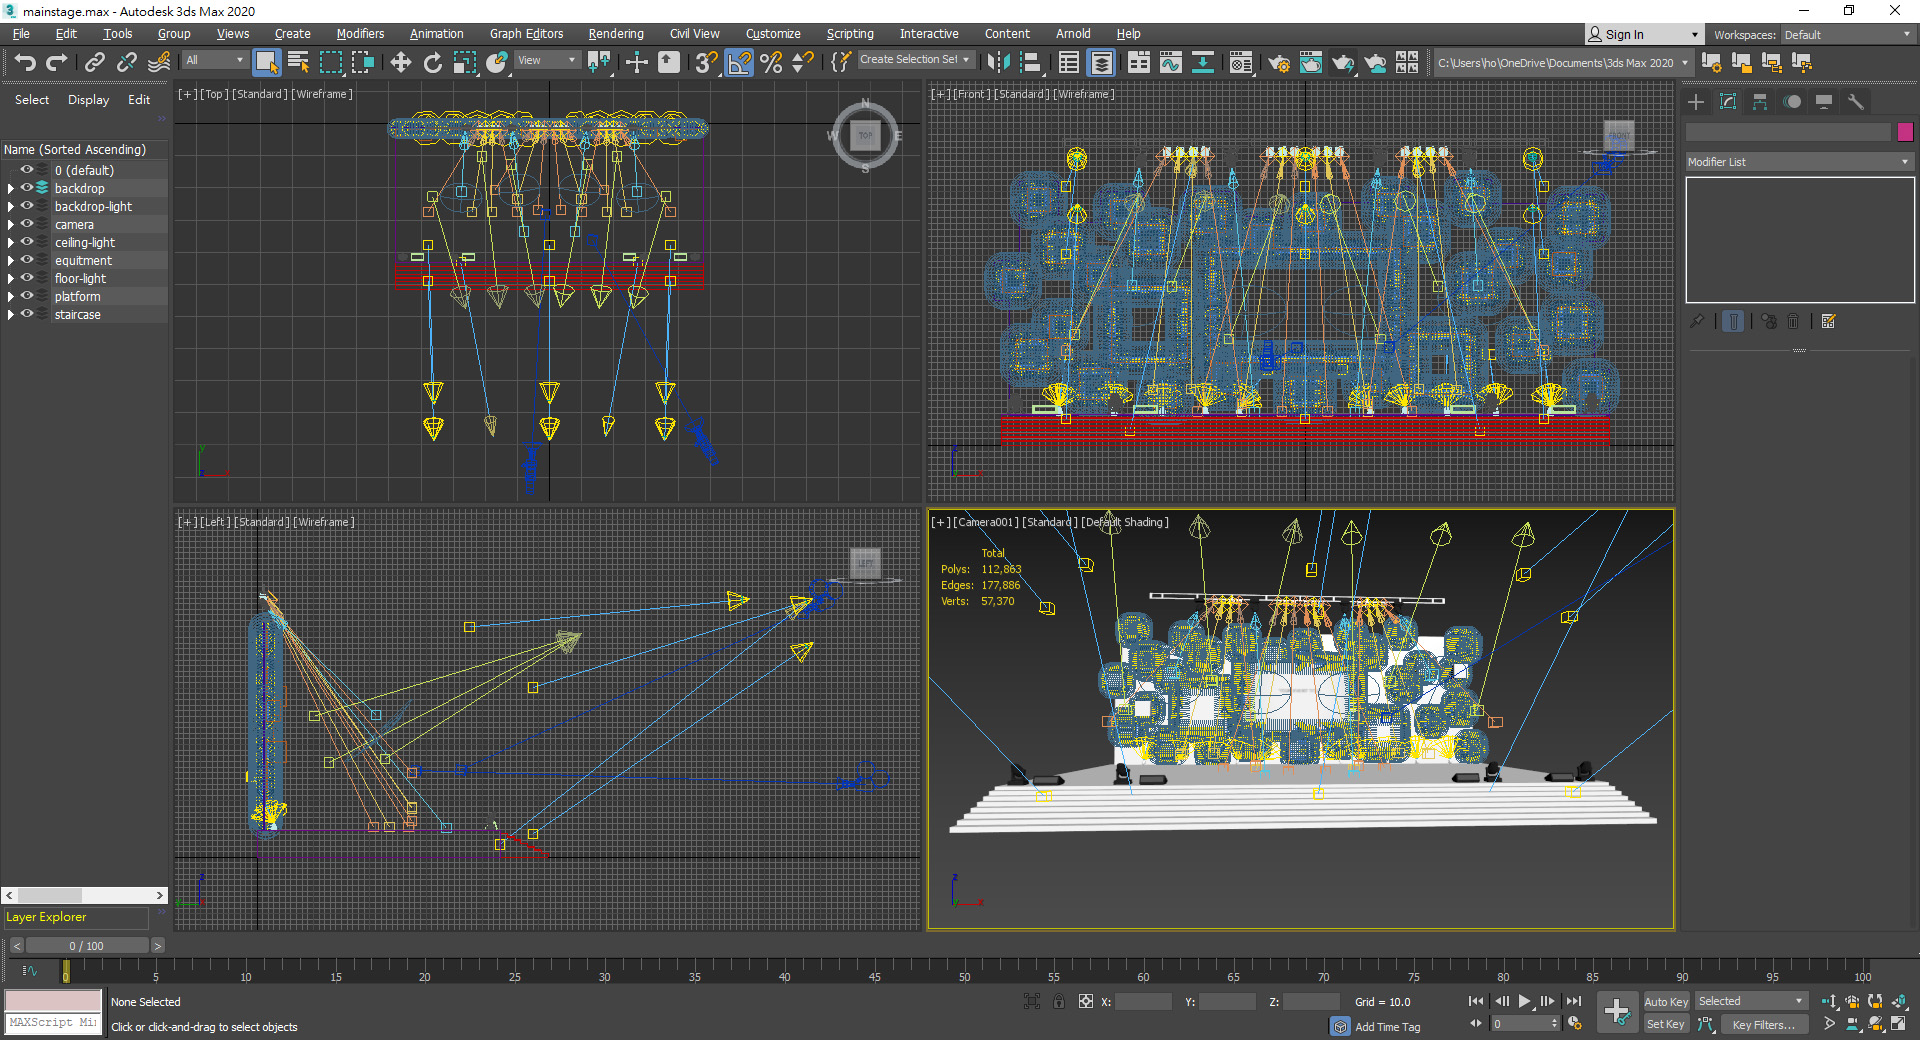The image size is (1920, 1040).
Task: Hide the camera layer eye icon
Action: coord(27,224)
